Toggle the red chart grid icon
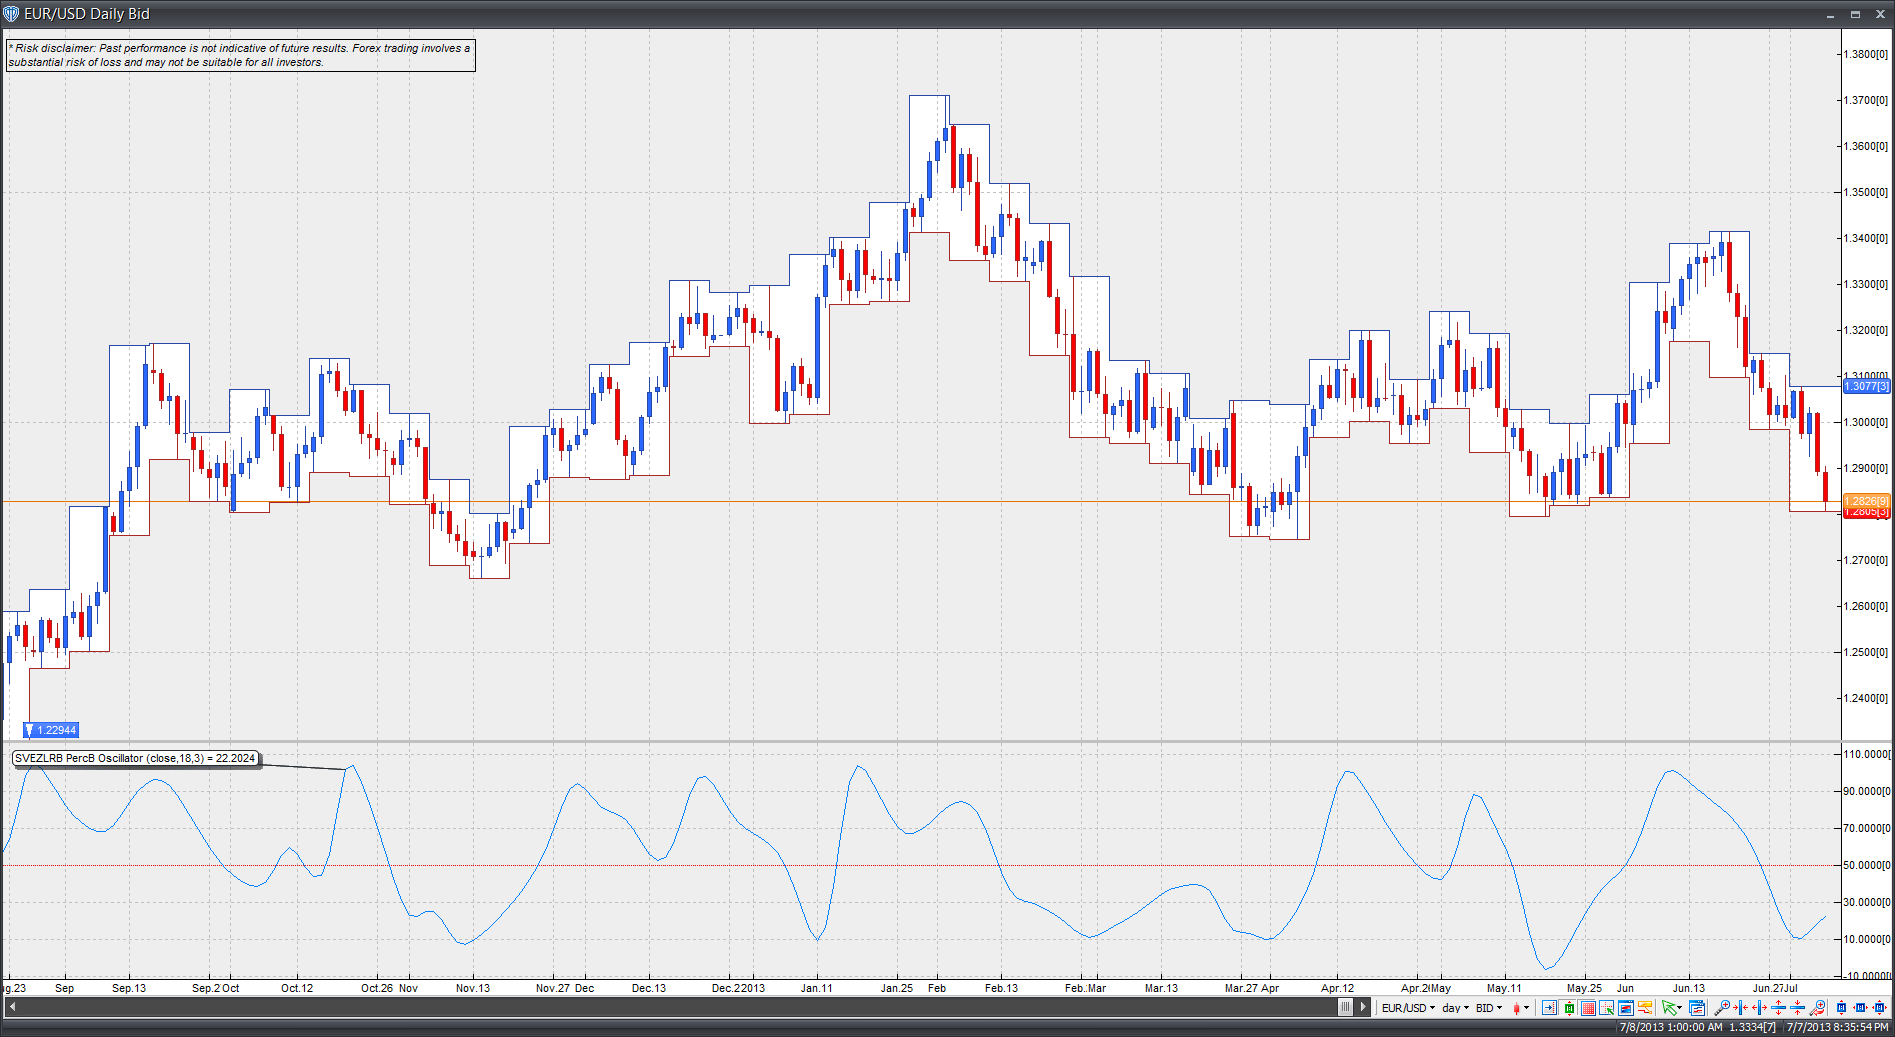The height and width of the screenshot is (1037, 1895). click(x=1588, y=1008)
